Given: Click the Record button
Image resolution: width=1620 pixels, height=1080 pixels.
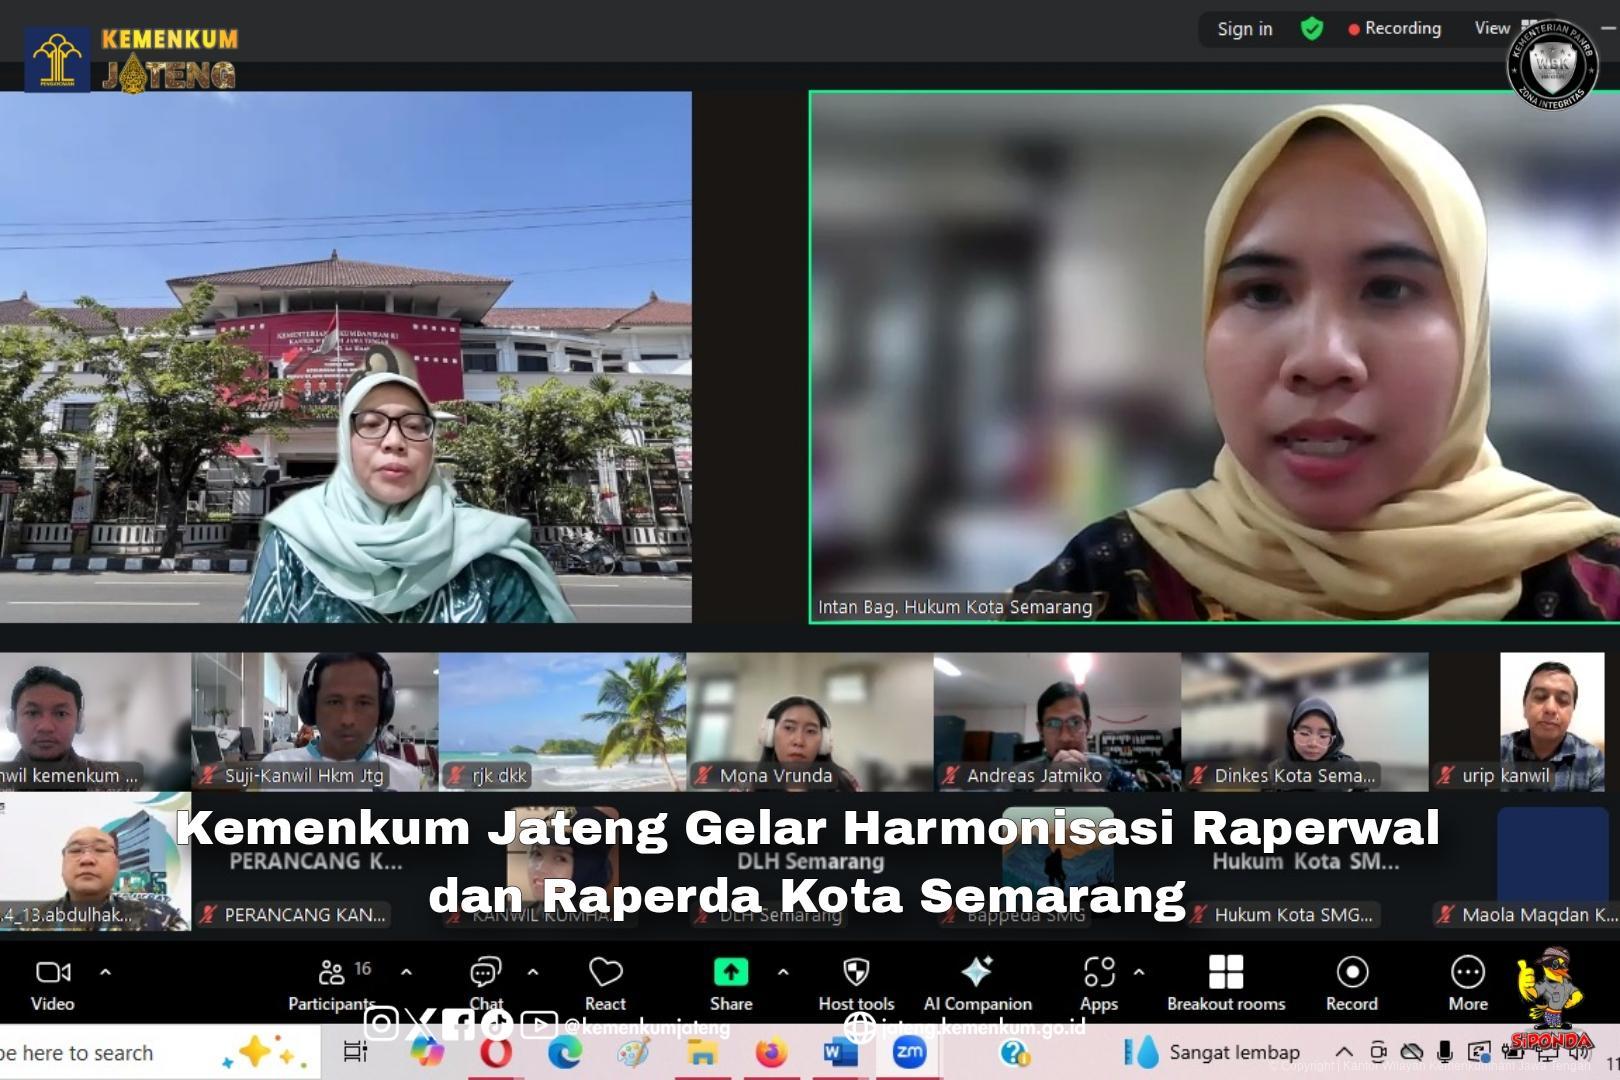Looking at the screenshot, I should pos(1351,984).
